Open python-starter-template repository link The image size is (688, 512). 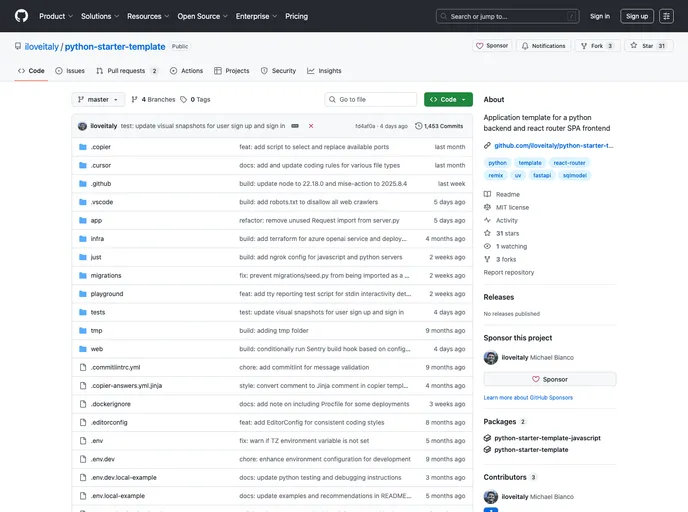115,47
